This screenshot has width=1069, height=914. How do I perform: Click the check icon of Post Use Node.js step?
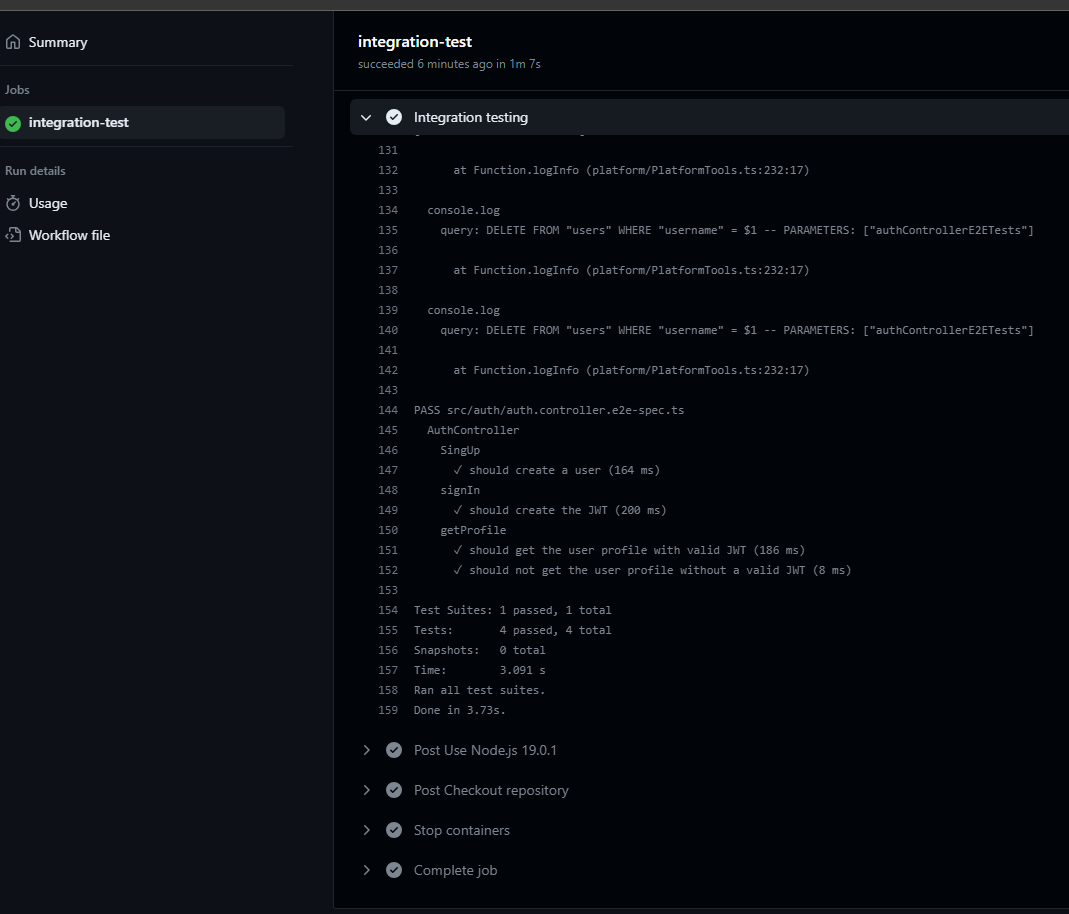point(394,750)
